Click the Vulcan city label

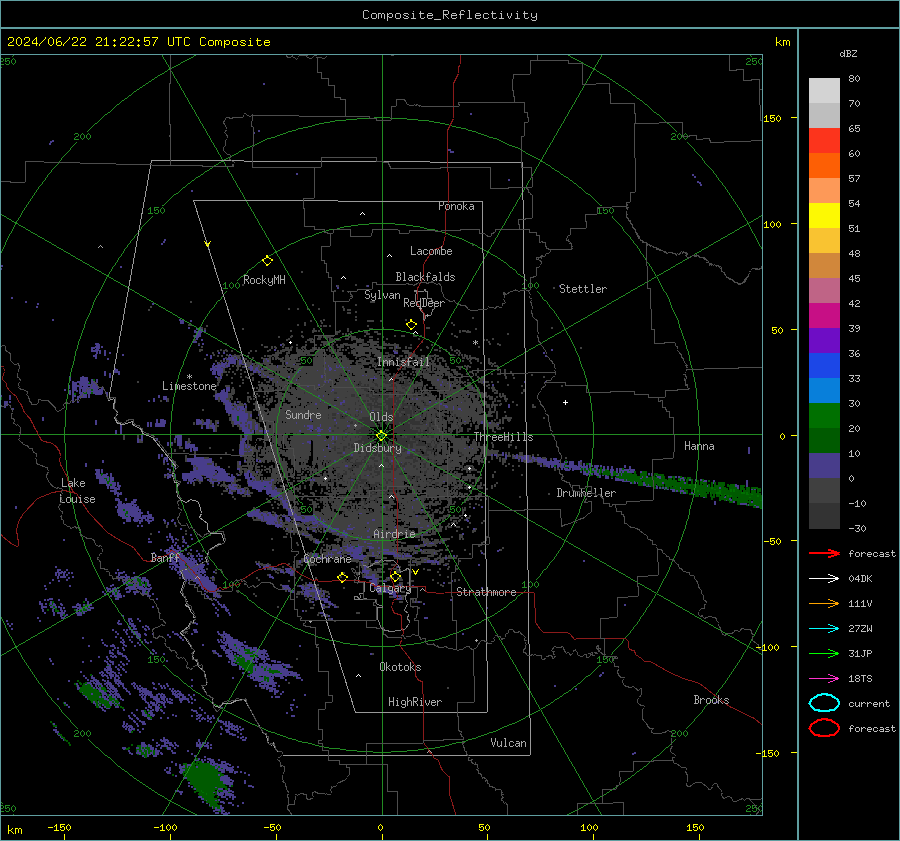[508, 743]
